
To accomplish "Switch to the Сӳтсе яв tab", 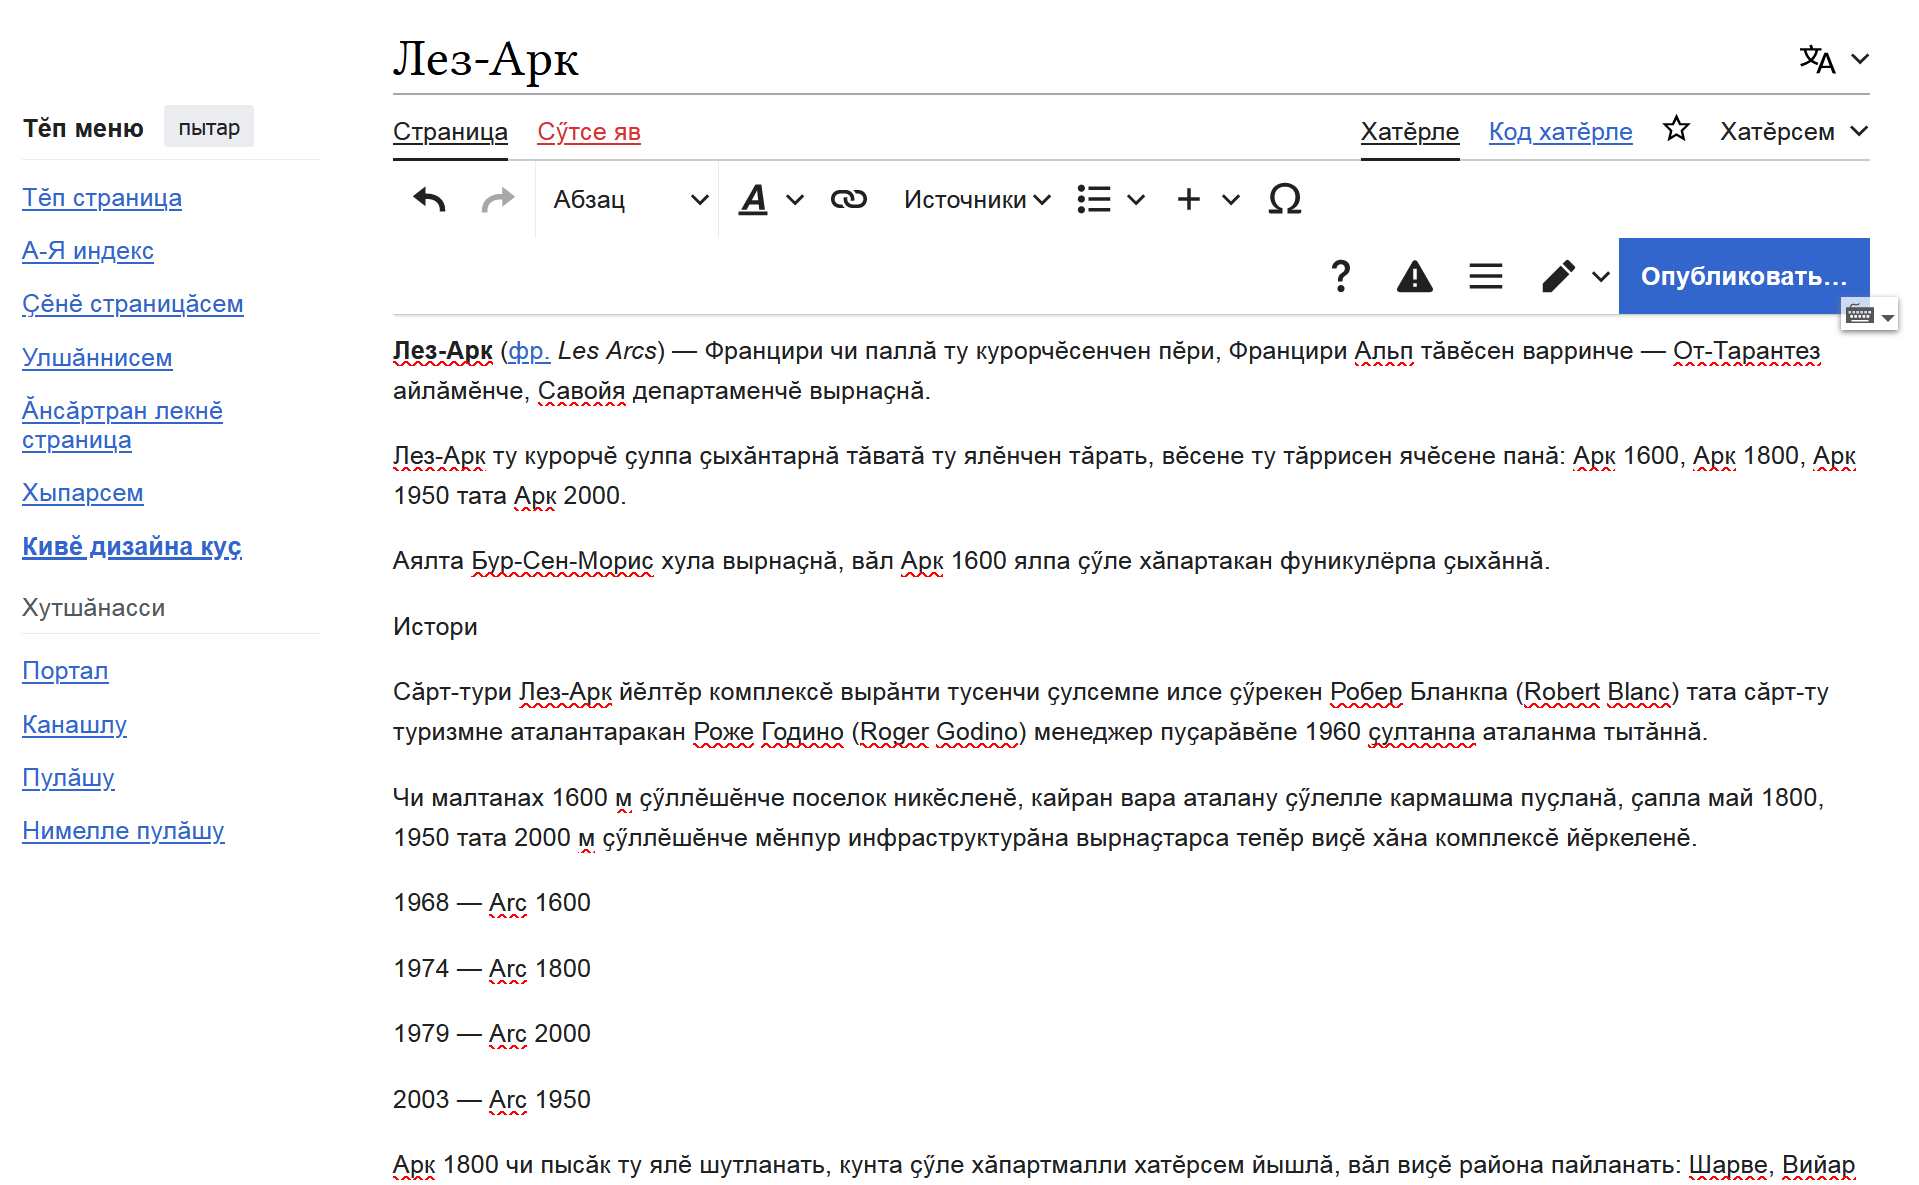I will pos(588,132).
